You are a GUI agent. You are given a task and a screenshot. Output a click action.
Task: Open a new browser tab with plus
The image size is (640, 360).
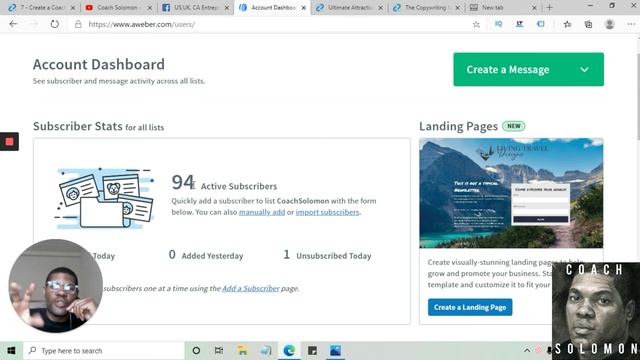click(549, 7)
